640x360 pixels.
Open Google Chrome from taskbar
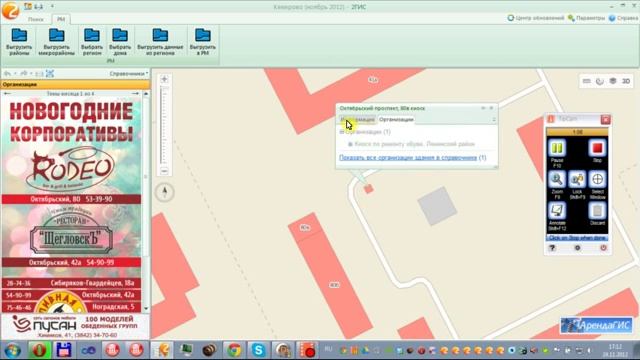pos(234,350)
